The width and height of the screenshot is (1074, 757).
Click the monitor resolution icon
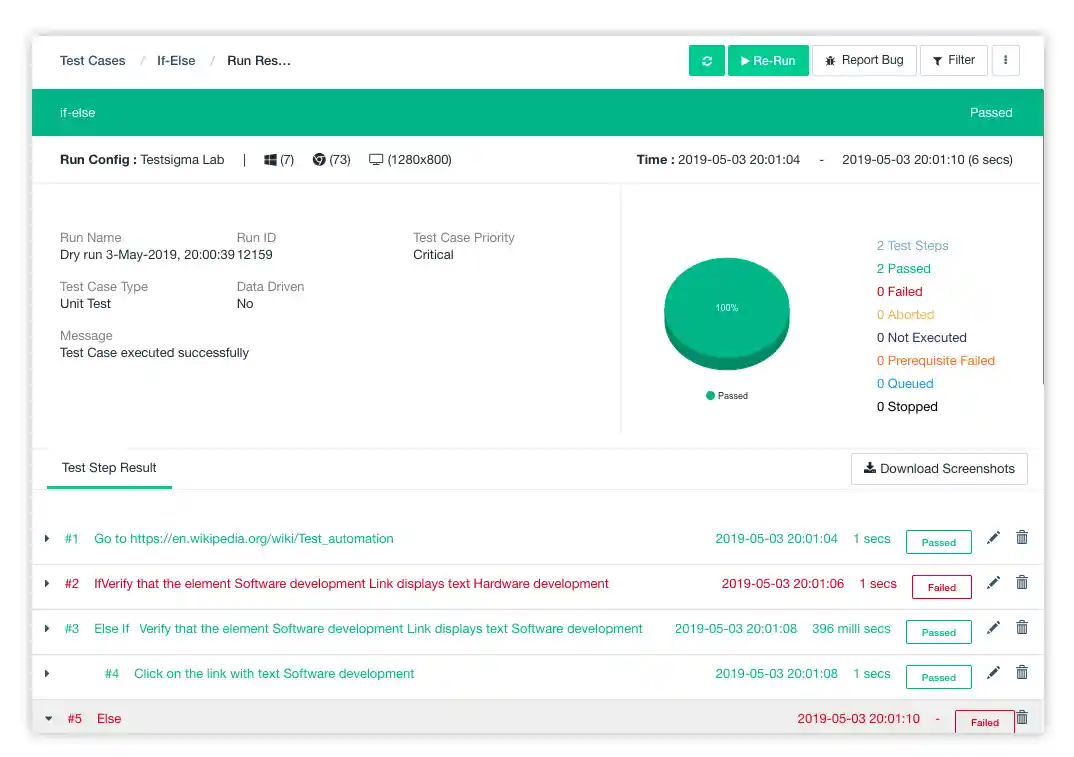click(376, 160)
